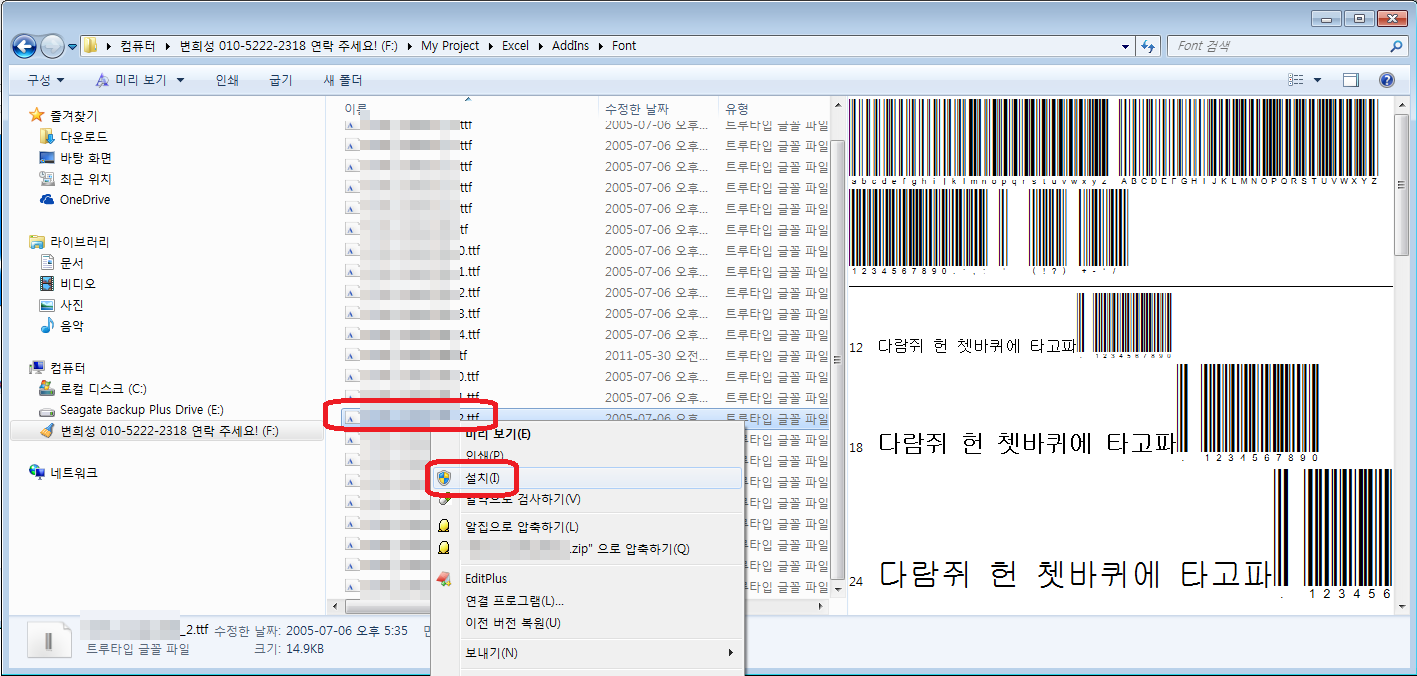Sort by 수정한 날짜 column header
1417x676 pixels.
pos(636,108)
